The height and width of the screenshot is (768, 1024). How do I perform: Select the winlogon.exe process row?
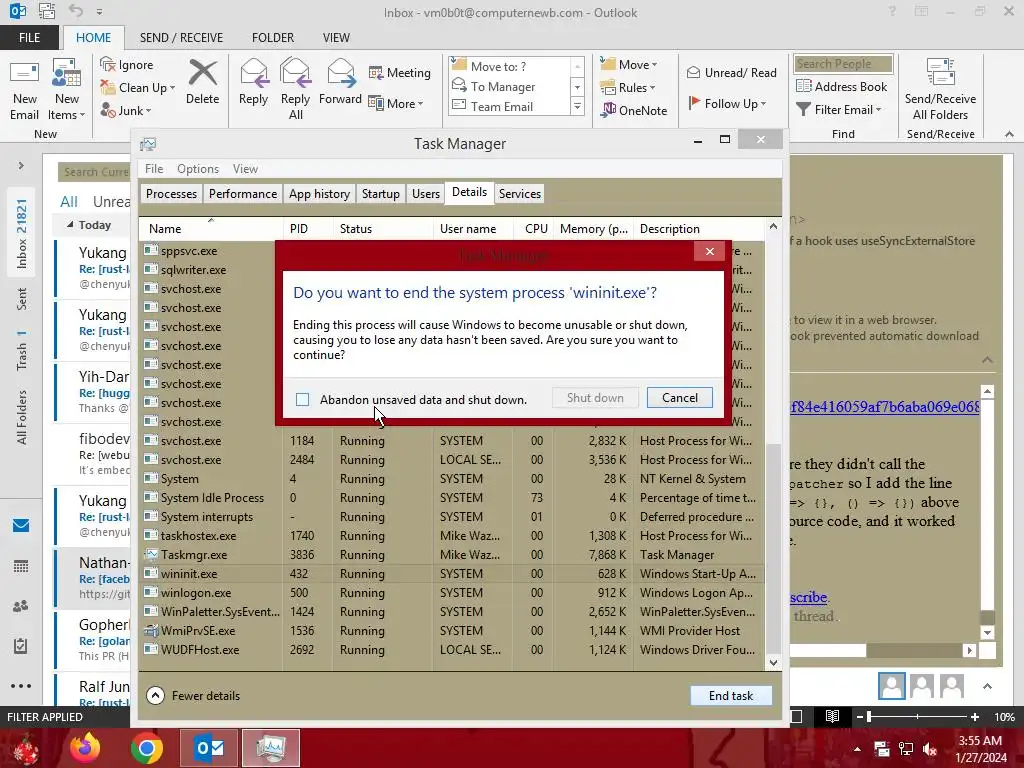pyautogui.click(x=451, y=593)
